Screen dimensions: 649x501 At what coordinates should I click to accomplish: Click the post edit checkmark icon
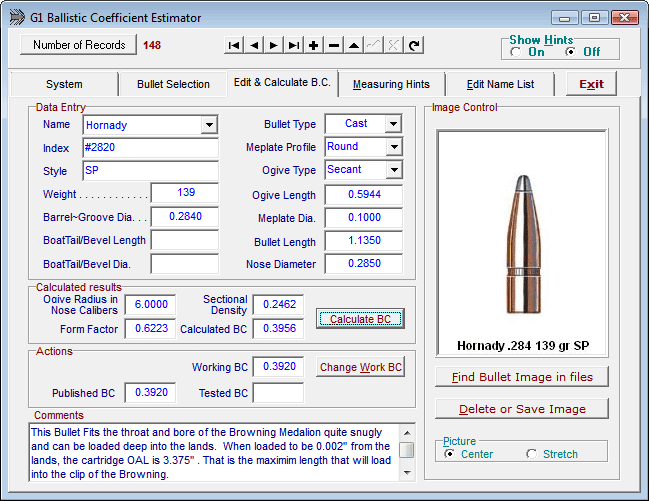point(373,45)
